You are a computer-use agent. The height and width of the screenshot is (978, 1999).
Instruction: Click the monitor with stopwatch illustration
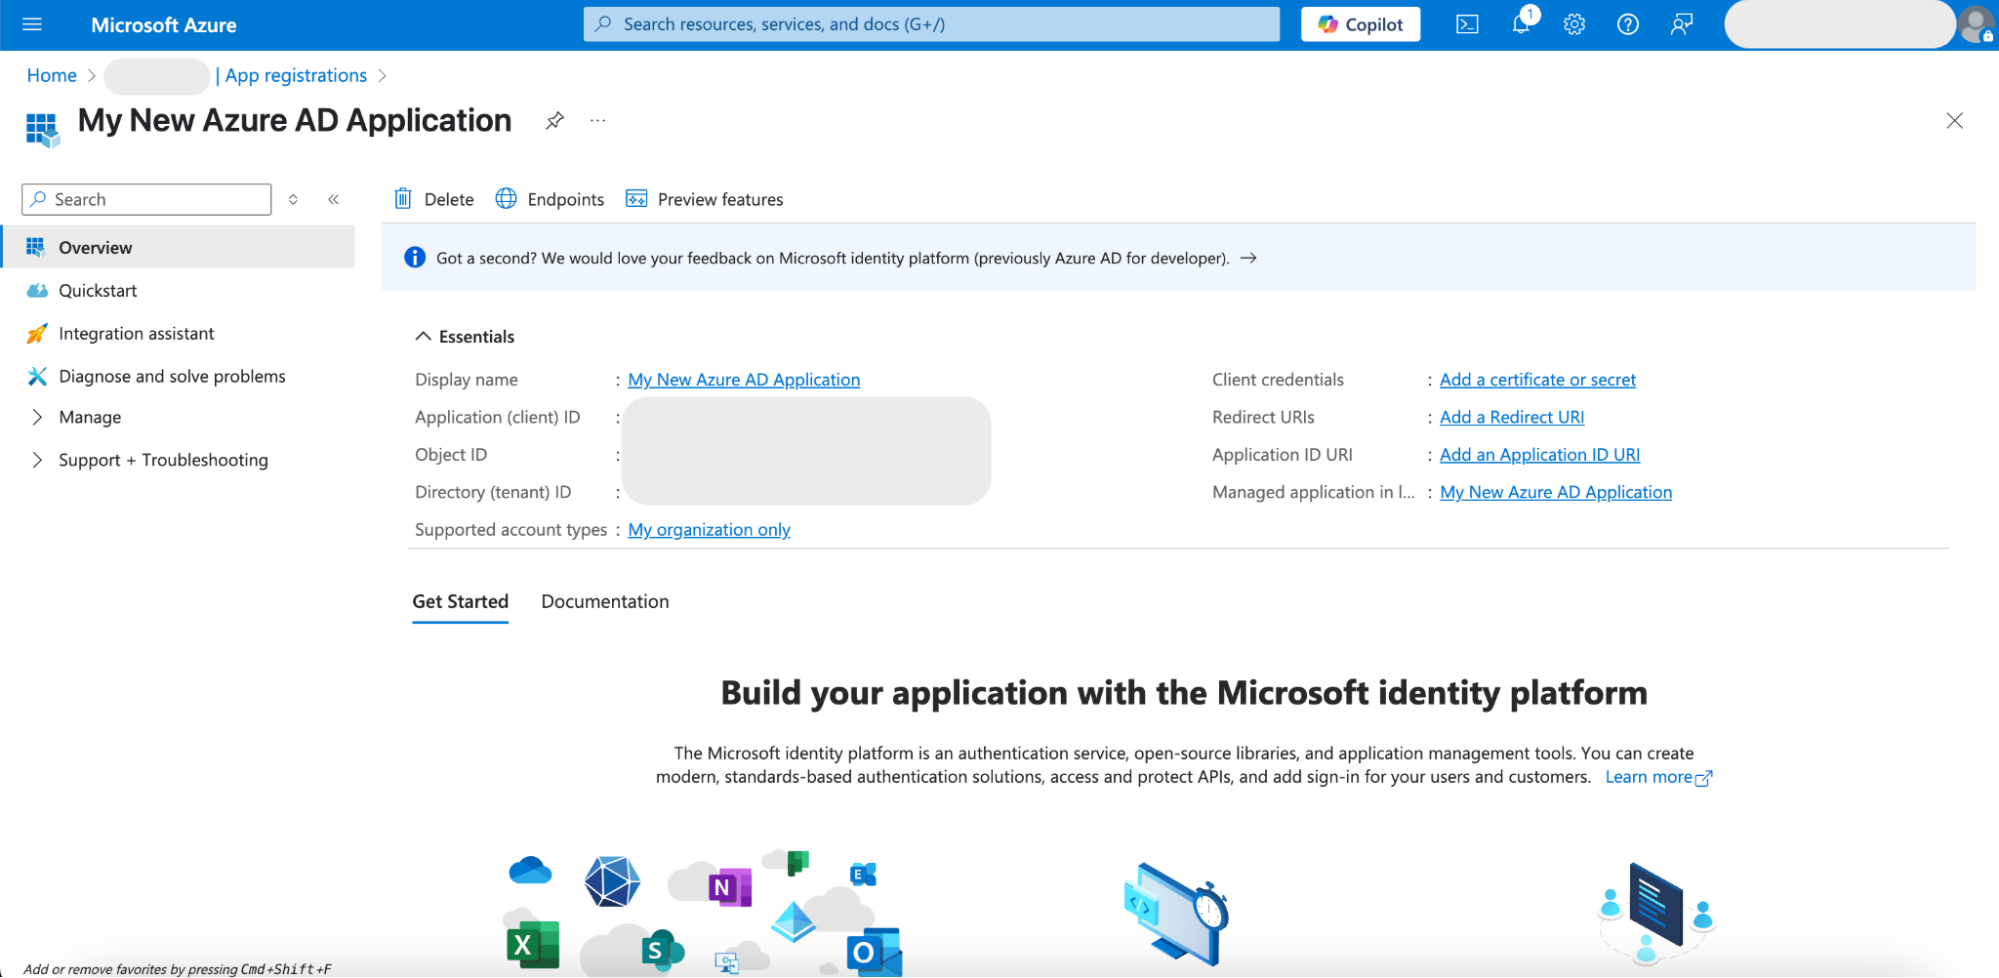[x=1177, y=914]
